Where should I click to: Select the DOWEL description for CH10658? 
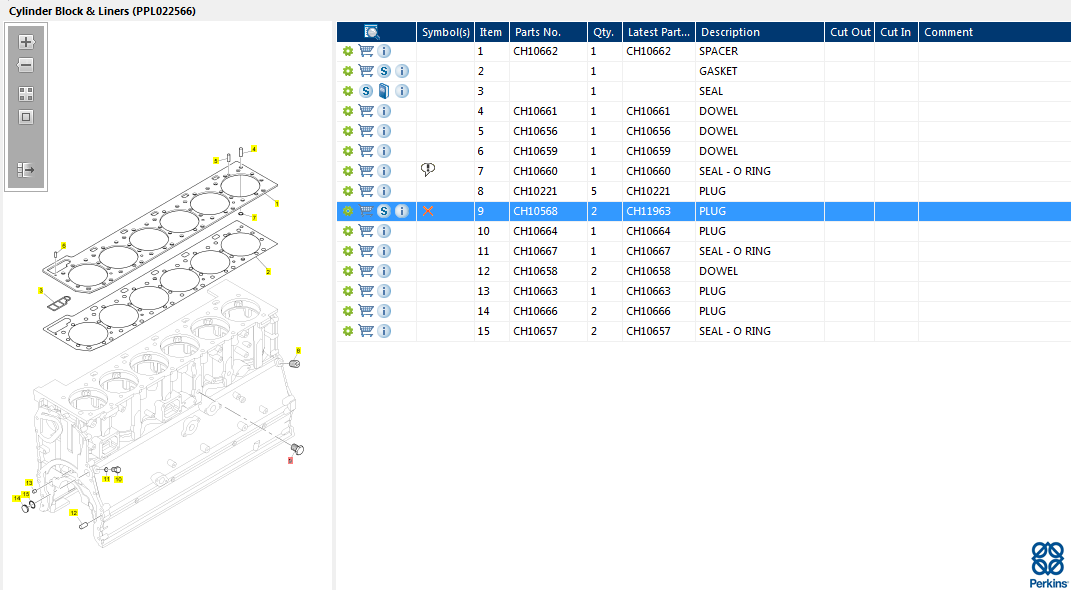719,271
